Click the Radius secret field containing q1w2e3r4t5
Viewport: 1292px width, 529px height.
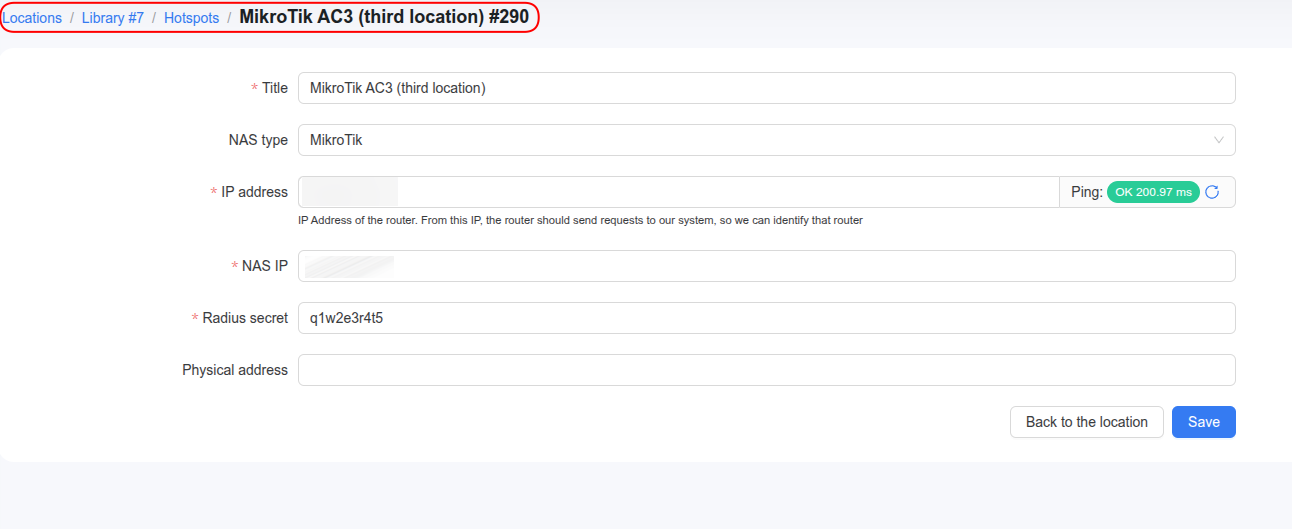[767, 318]
